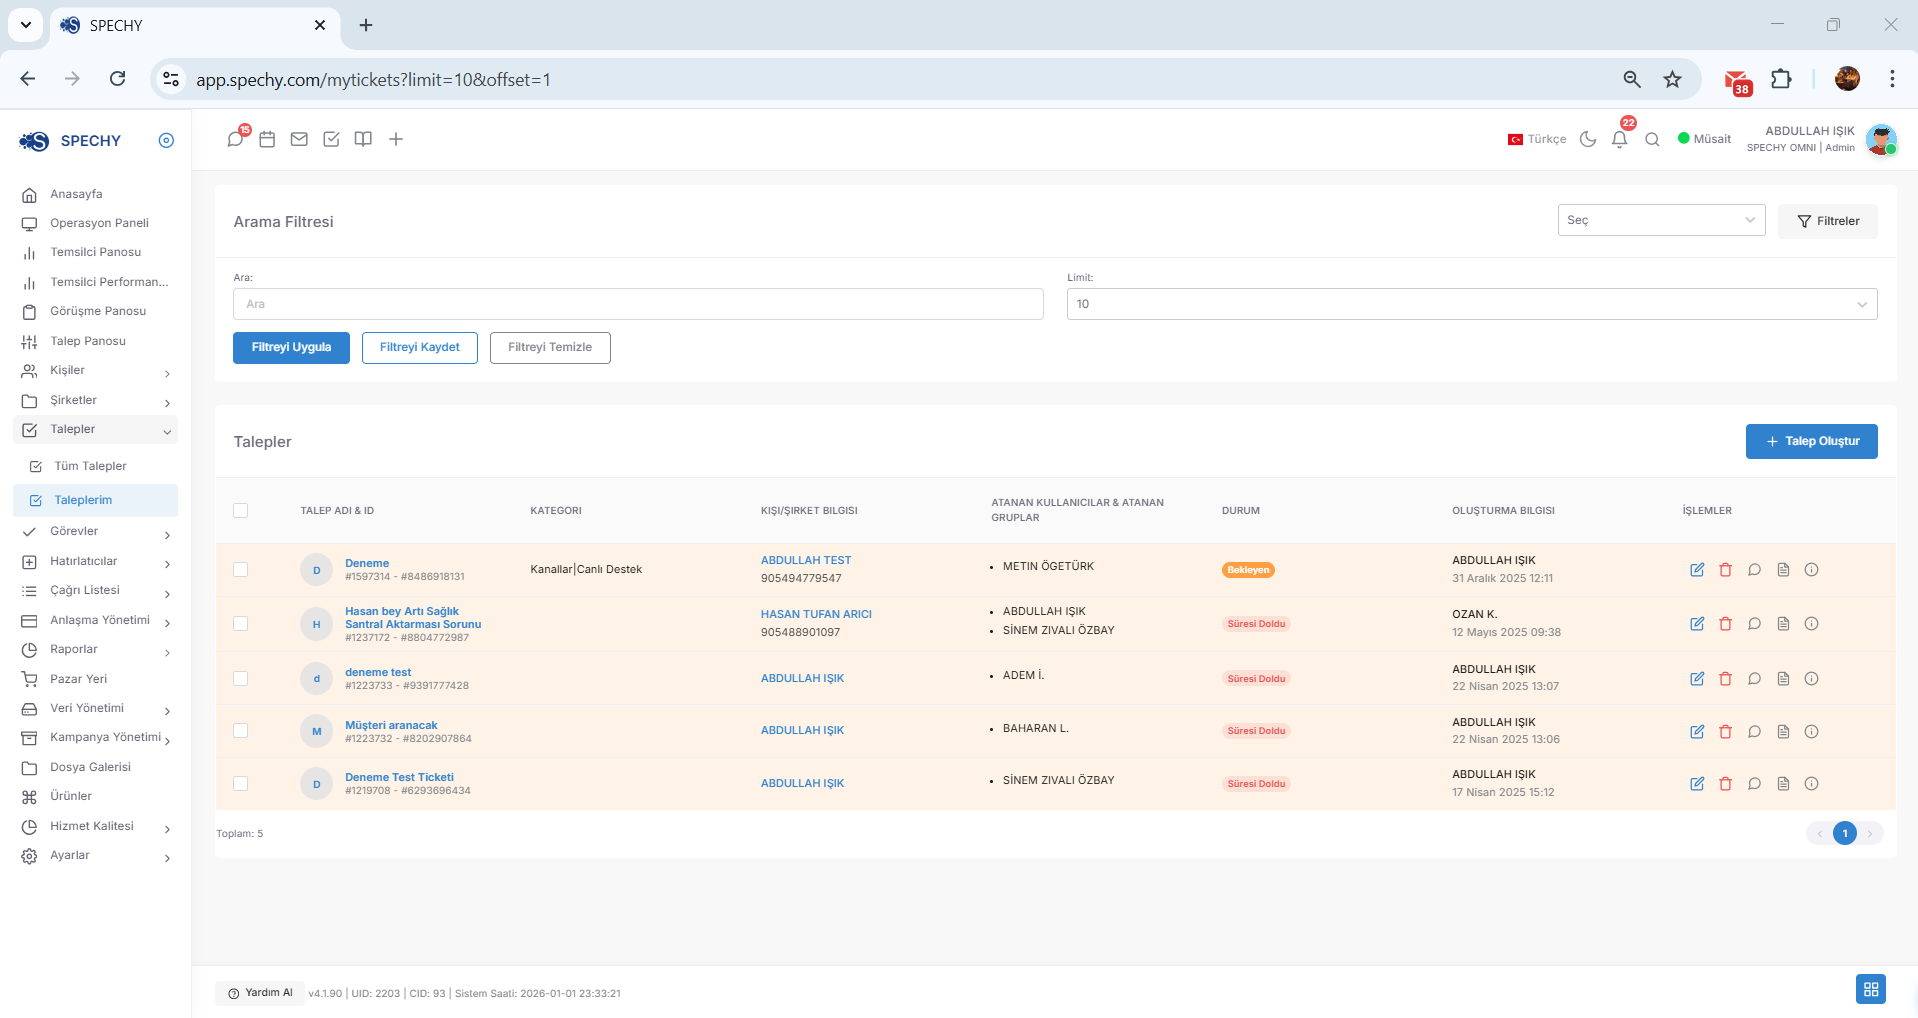This screenshot has height=1018, width=1918.
Task: Click Filtreyi Temizle button
Action: click(x=550, y=348)
